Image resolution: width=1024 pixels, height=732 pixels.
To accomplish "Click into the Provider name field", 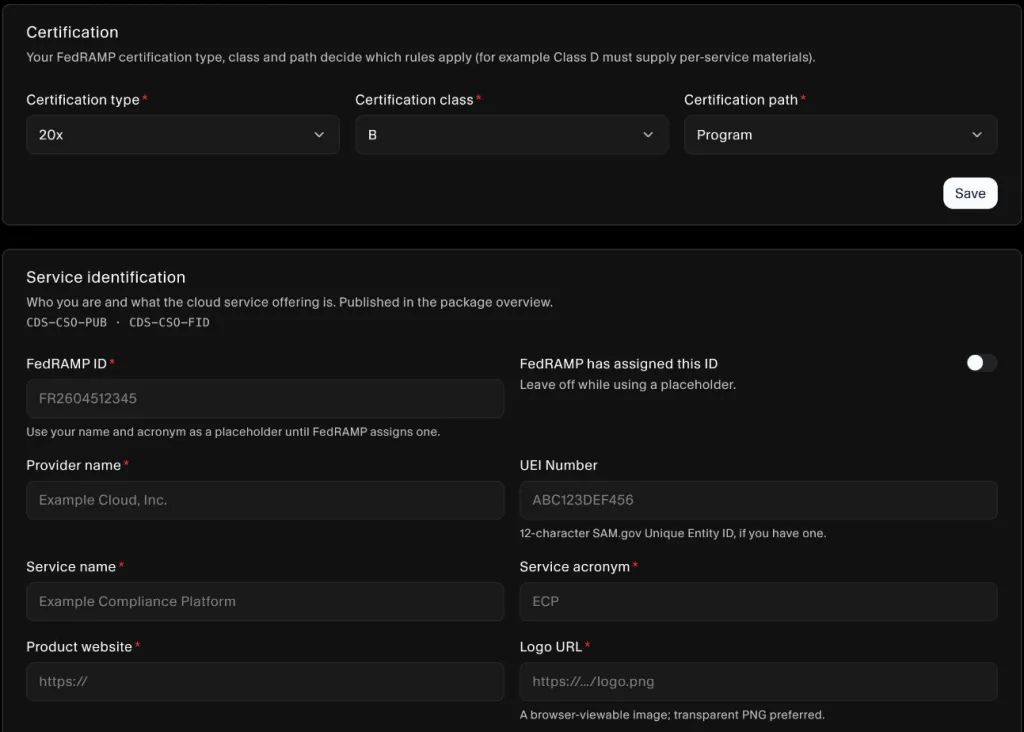I will point(265,500).
